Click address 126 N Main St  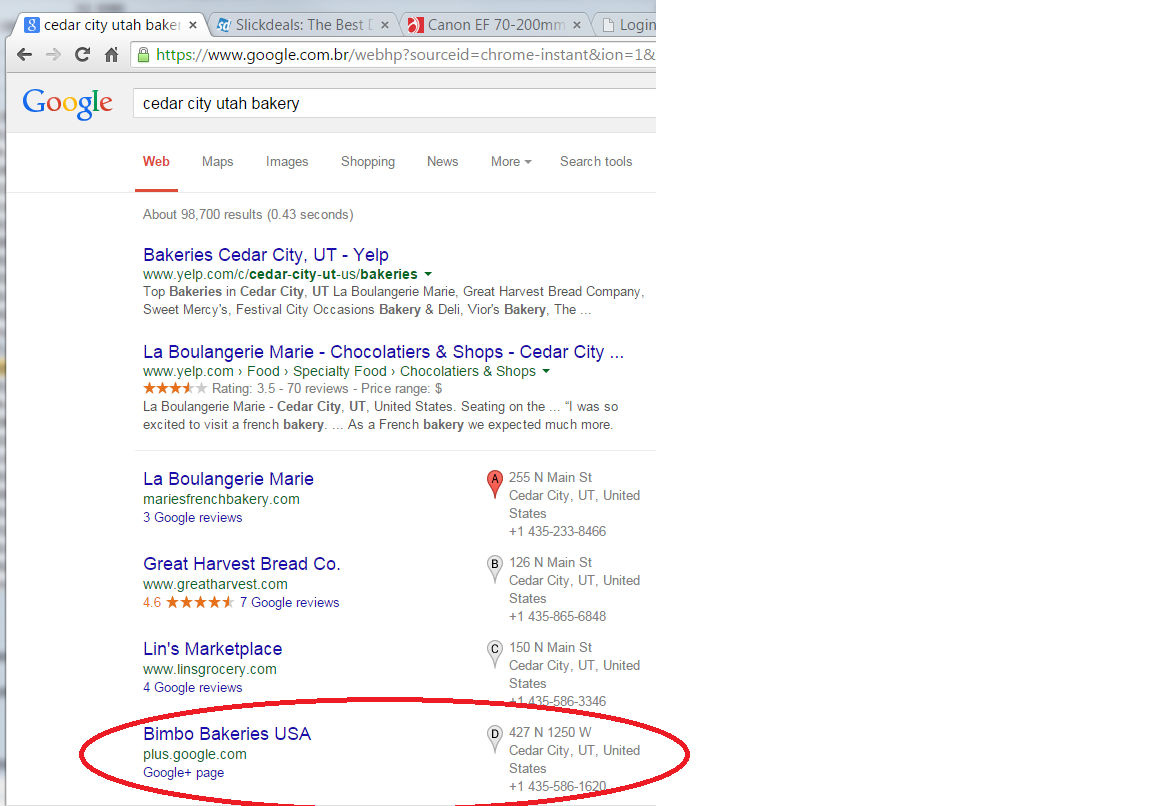550,563
